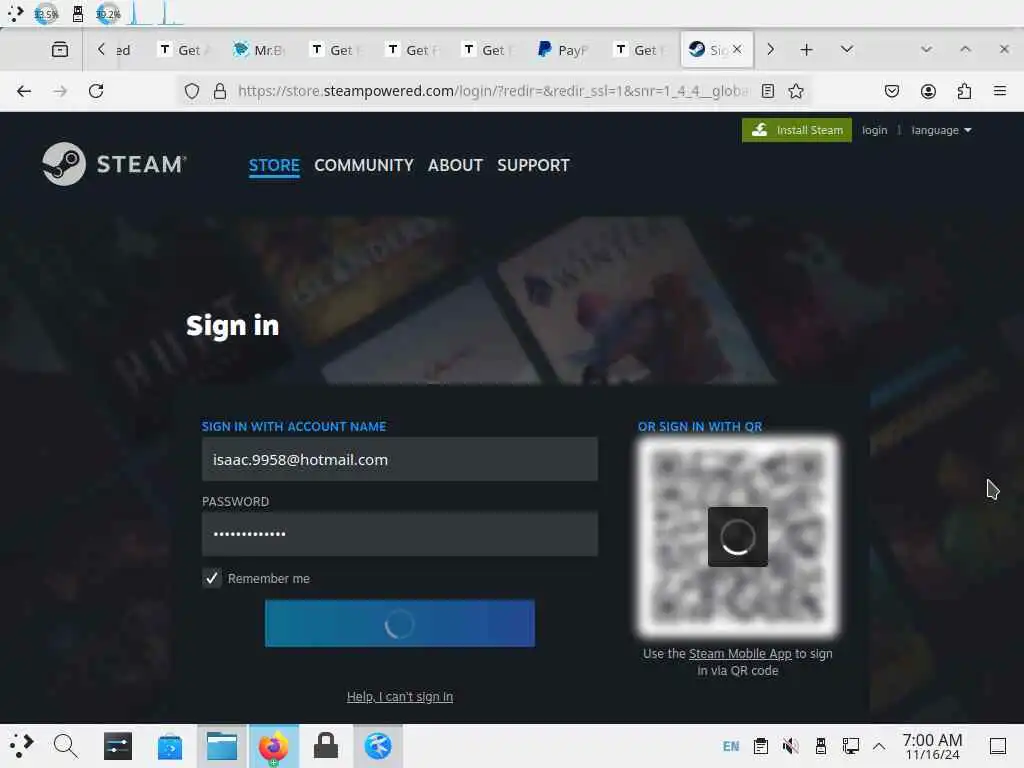The image size is (1024, 768).
Task: Open the file manager taskbar icon
Action: [x=222, y=746]
